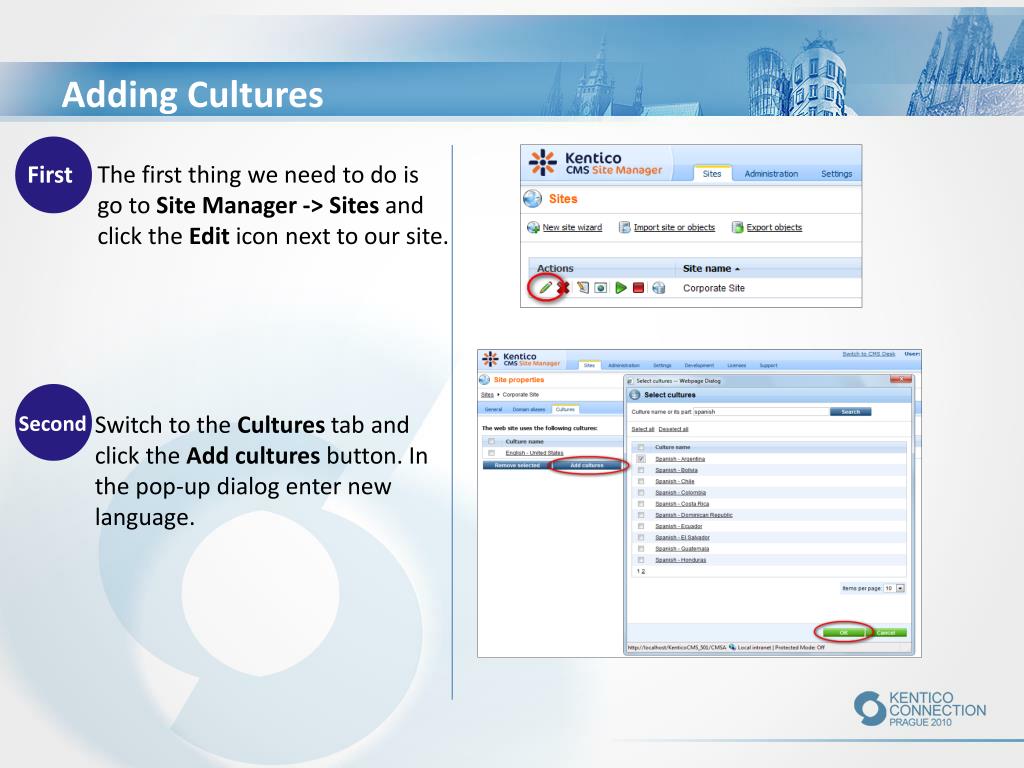
Task: Click the English - United States culture link
Action: click(x=534, y=453)
